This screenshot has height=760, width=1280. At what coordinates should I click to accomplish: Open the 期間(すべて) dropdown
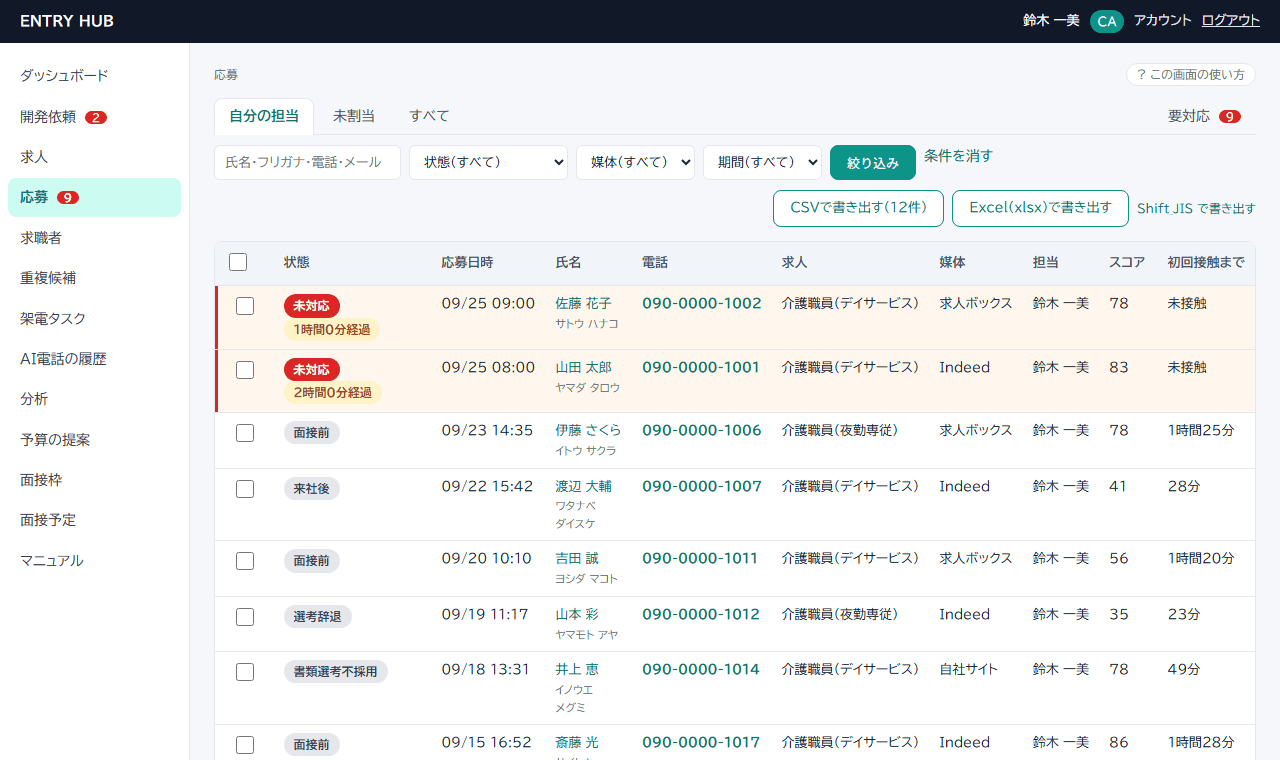click(762, 162)
